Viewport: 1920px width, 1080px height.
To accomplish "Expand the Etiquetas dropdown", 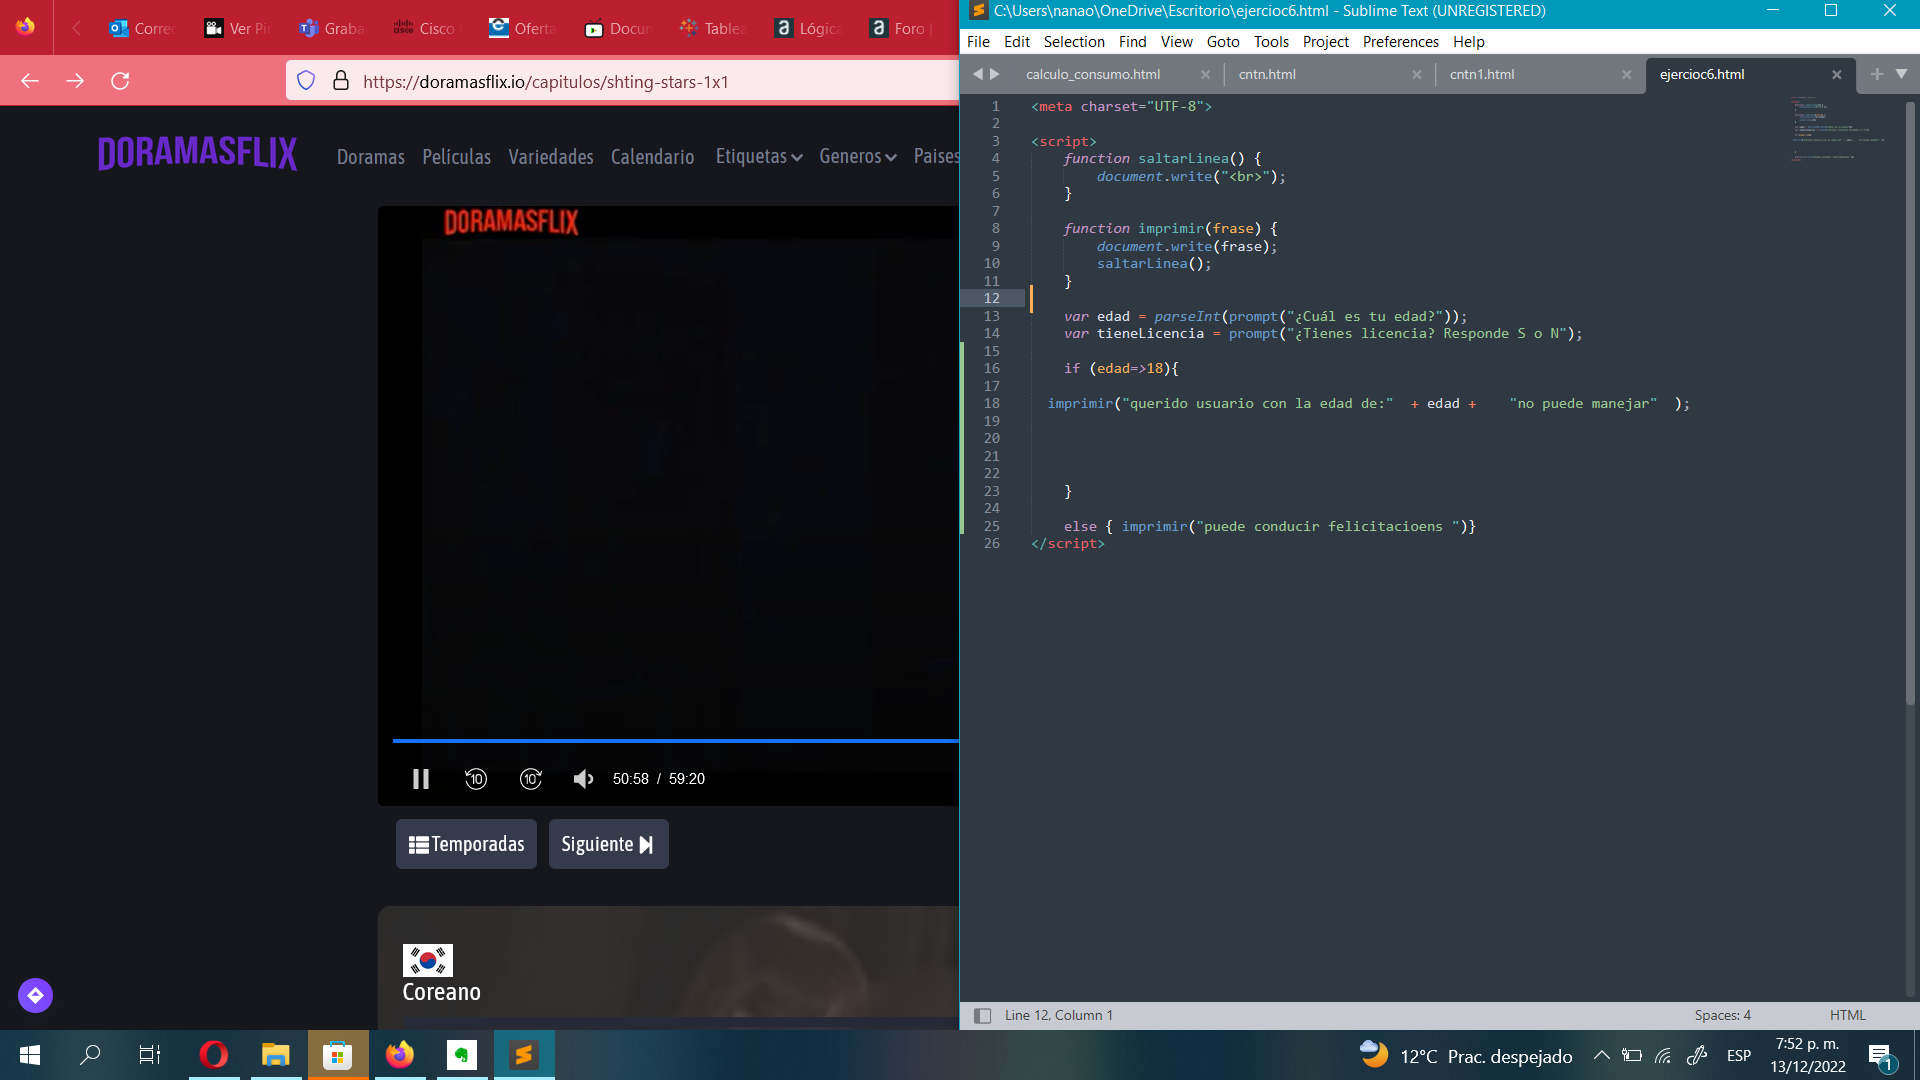I will coord(759,157).
